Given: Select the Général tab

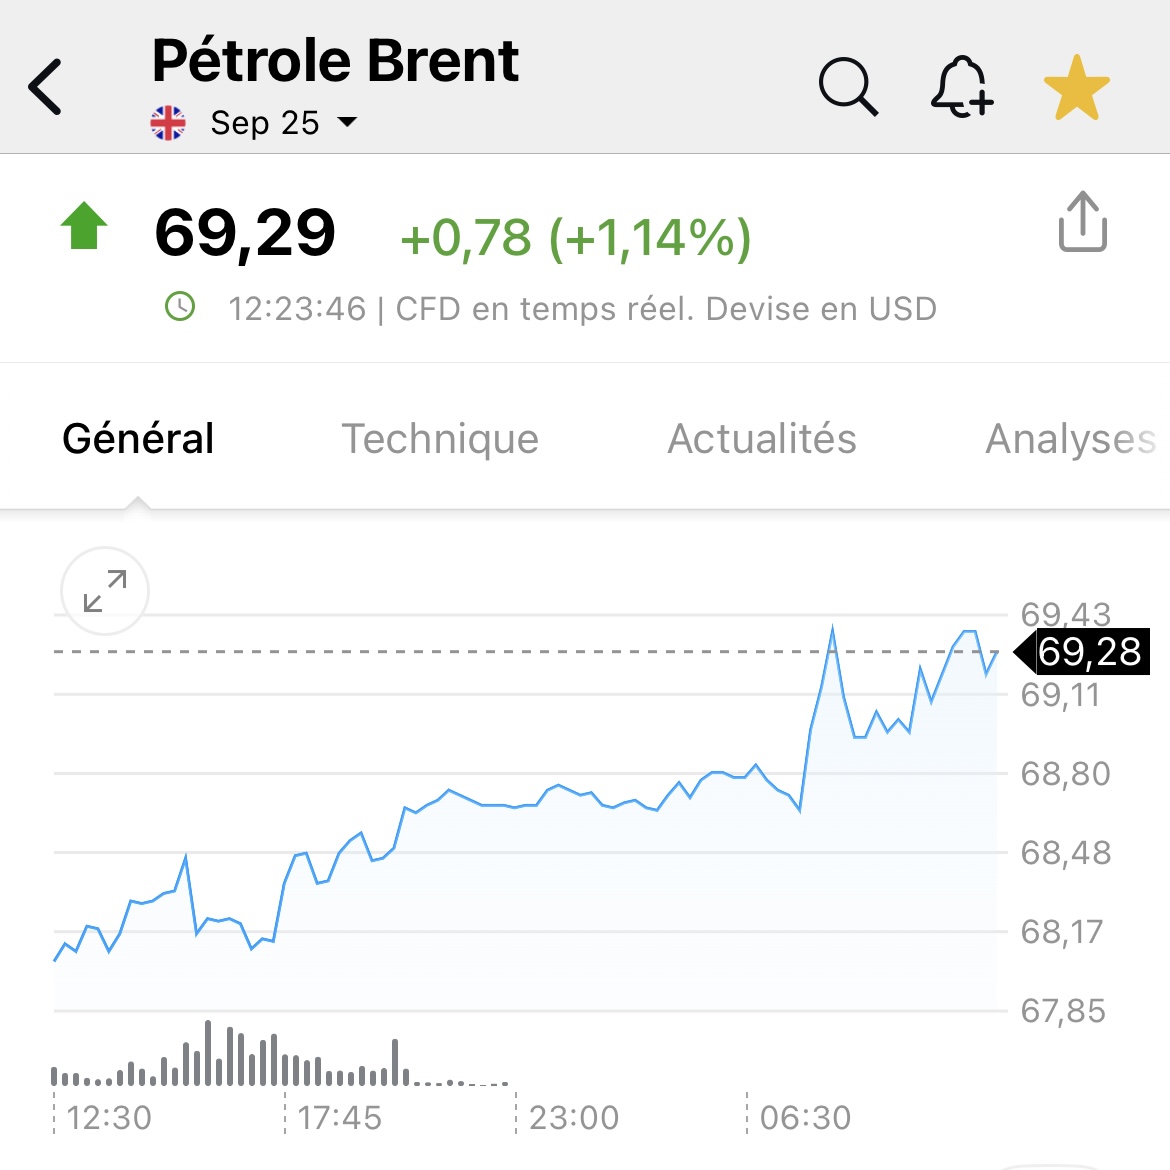Looking at the screenshot, I should (138, 438).
